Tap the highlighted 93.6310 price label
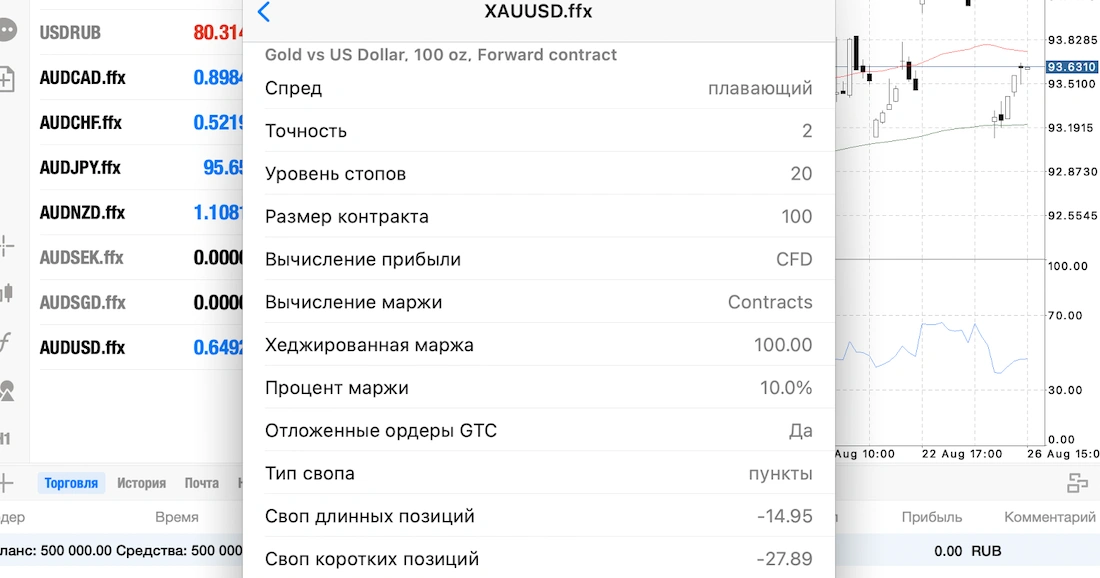The image size is (1100, 578). tap(1074, 67)
